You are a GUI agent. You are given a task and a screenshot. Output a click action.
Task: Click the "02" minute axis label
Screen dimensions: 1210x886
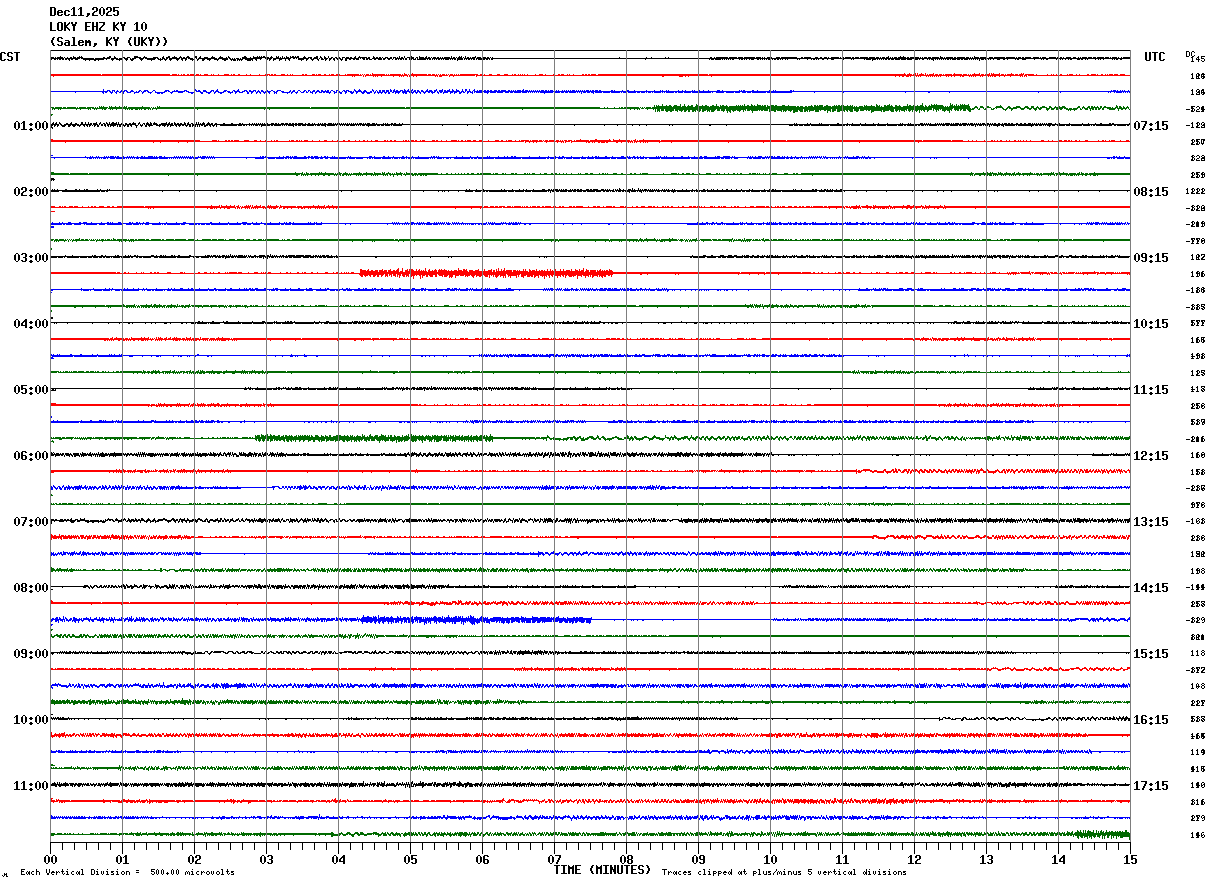click(194, 859)
